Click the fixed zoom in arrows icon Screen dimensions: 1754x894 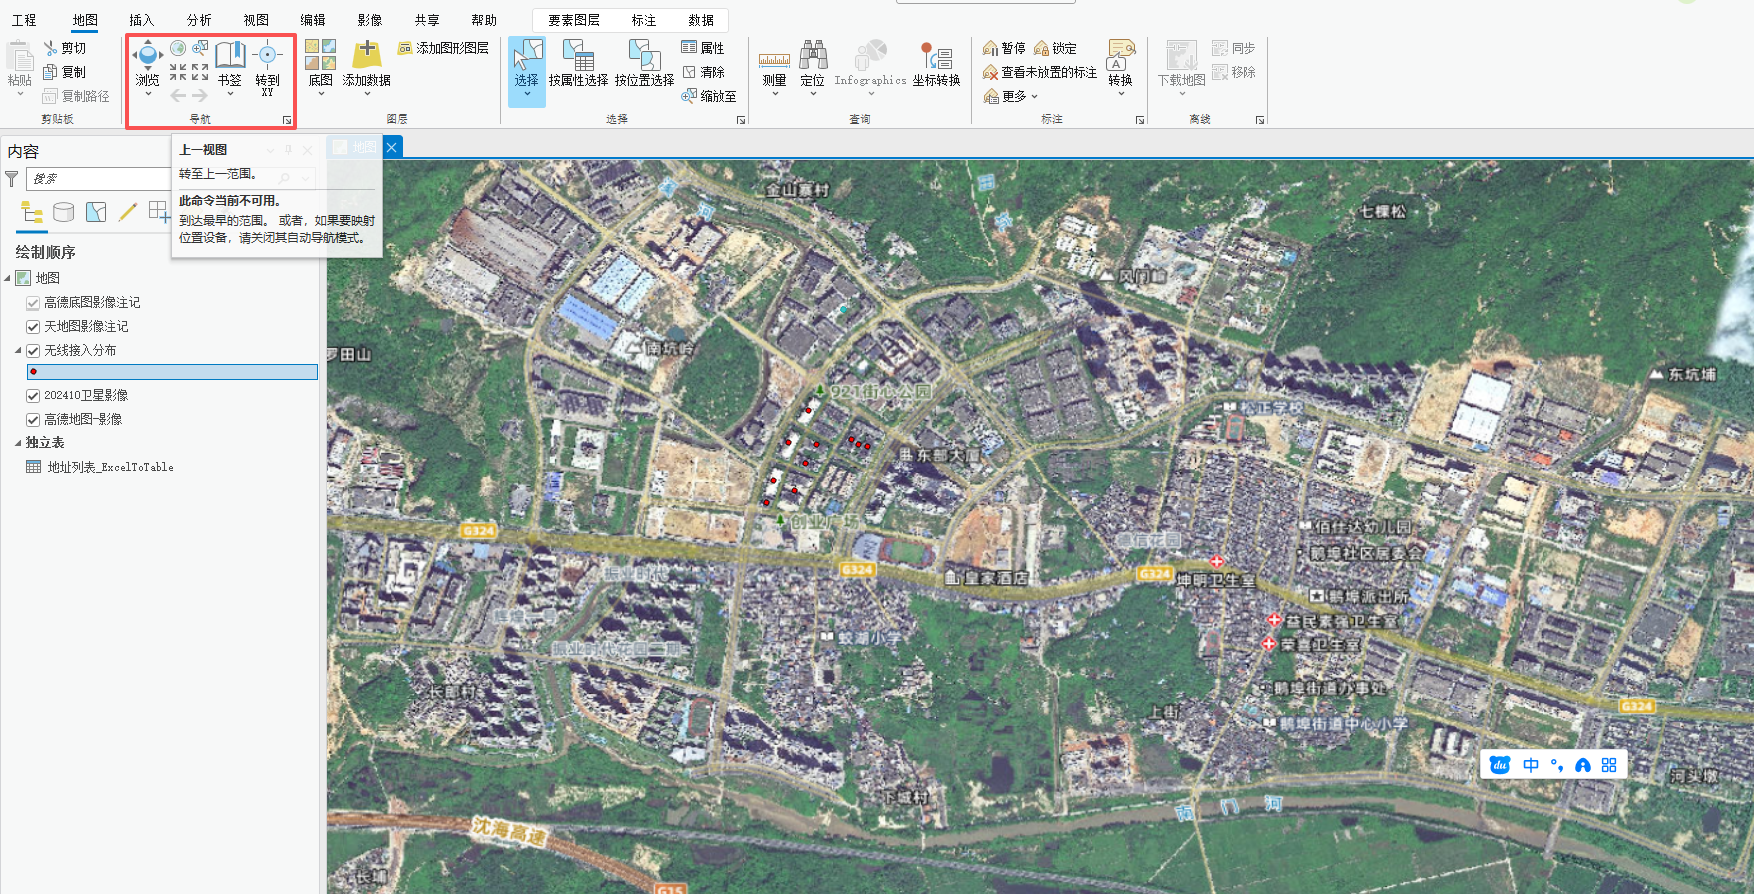(178, 72)
